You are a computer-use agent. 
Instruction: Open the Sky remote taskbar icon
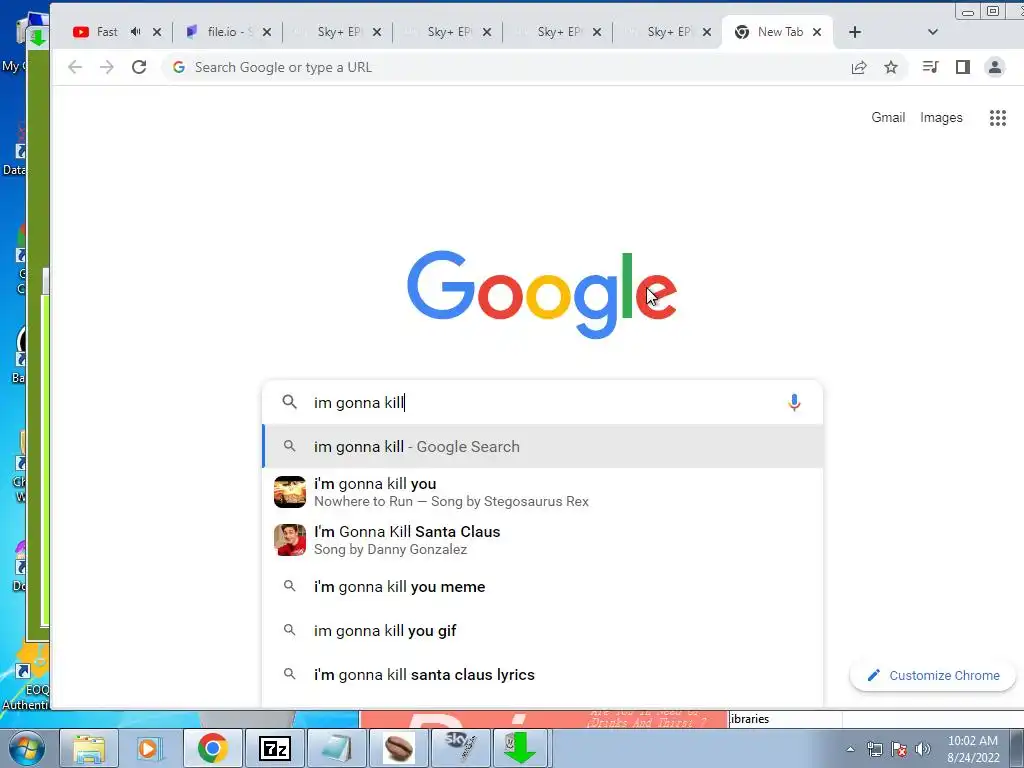coord(460,748)
